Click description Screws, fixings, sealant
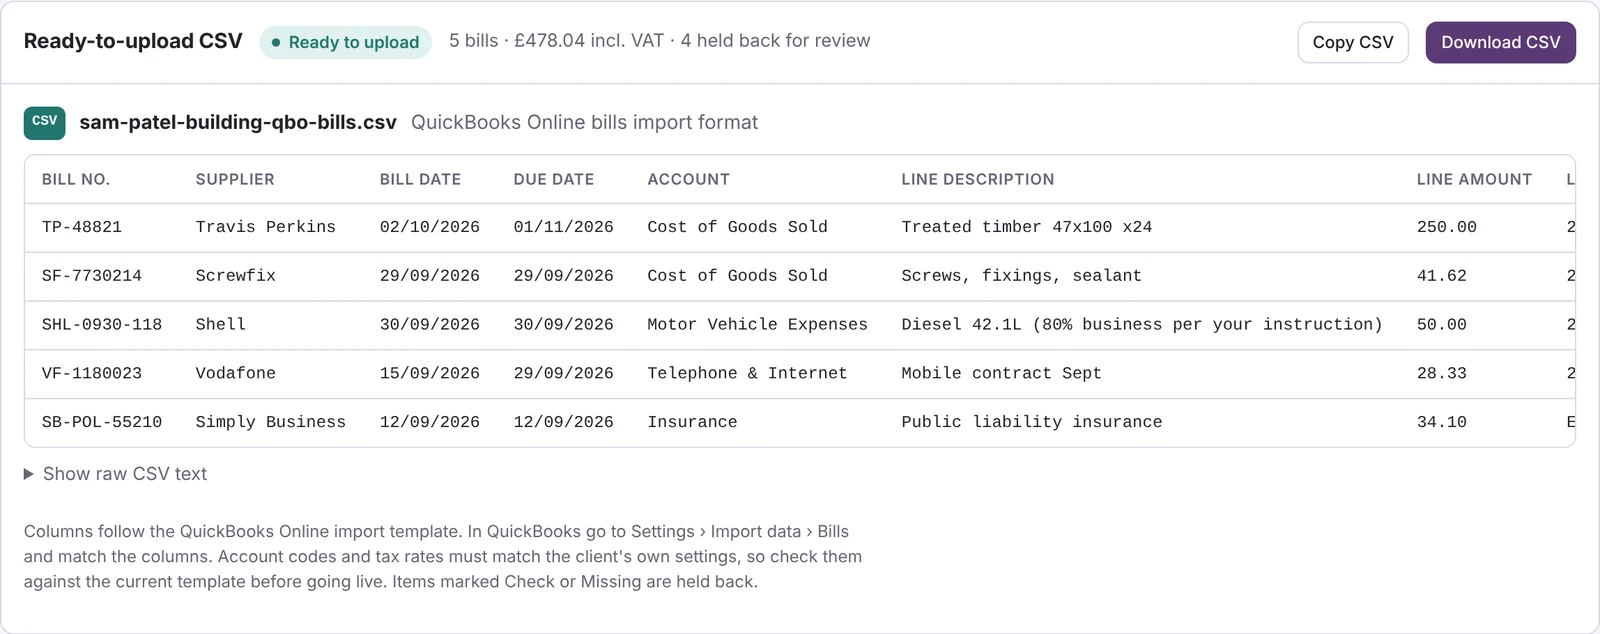Screen dimensions: 1600x634 (x=1022, y=276)
